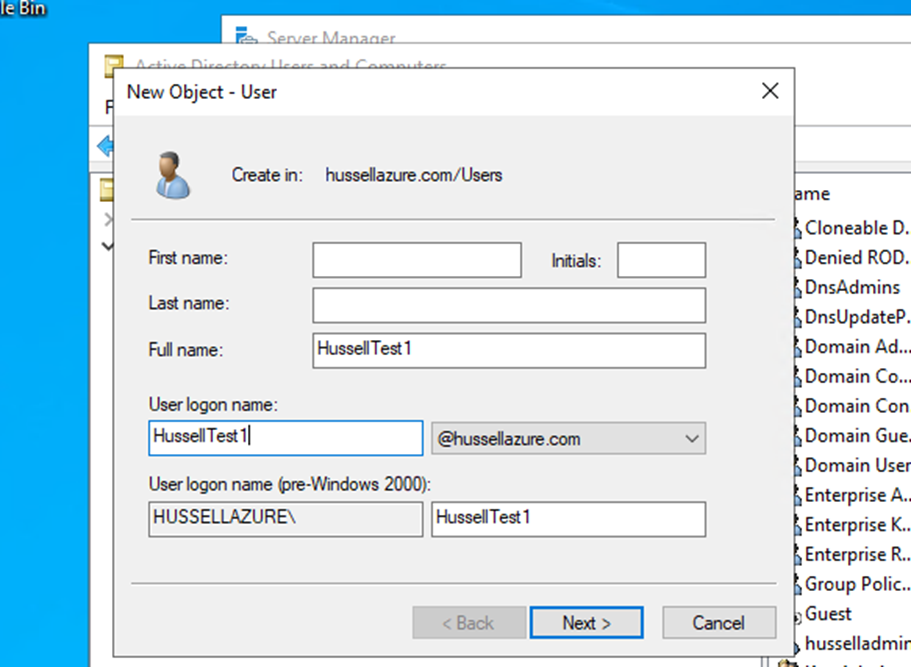
Task: Click the DnsAdmins group icon
Action: 797,287
